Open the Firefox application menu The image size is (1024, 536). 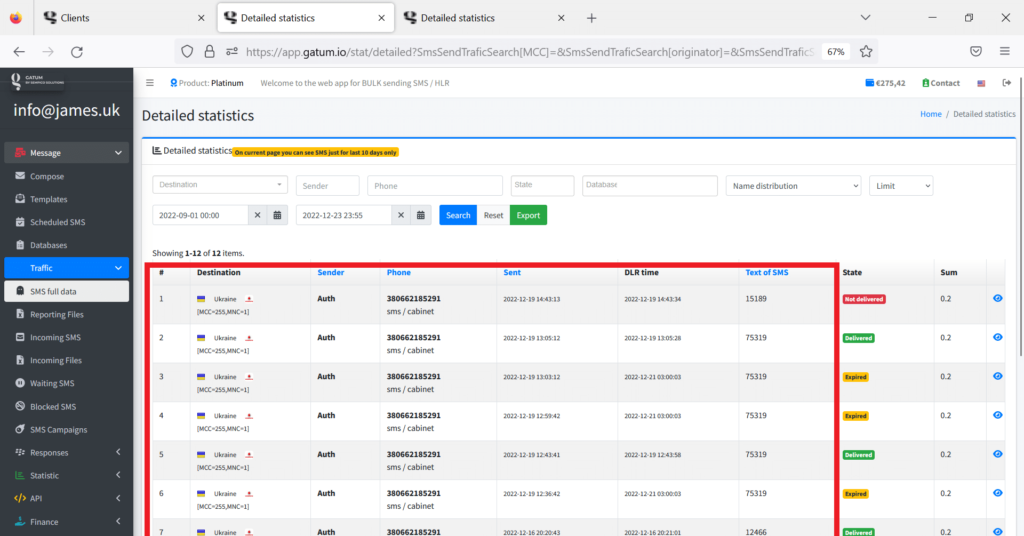pyautogui.click(x=1004, y=52)
